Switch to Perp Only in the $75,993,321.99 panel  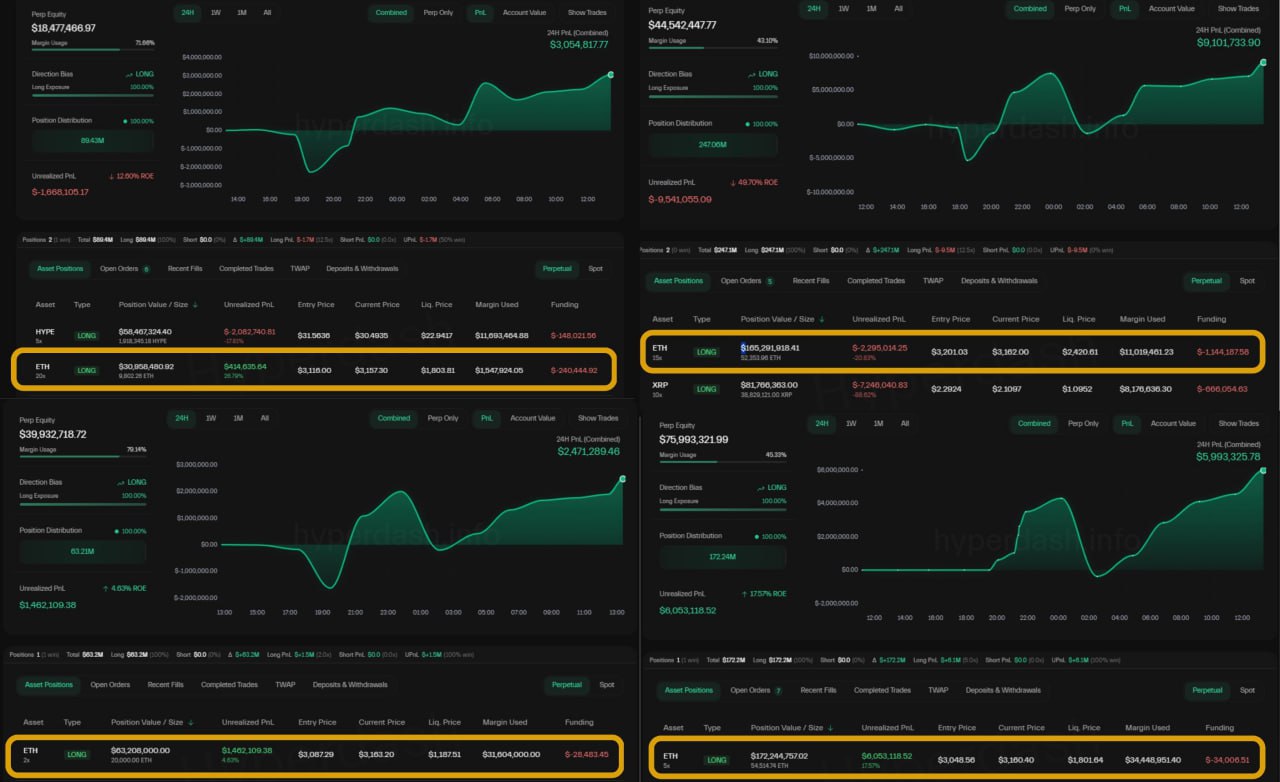click(1084, 423)
